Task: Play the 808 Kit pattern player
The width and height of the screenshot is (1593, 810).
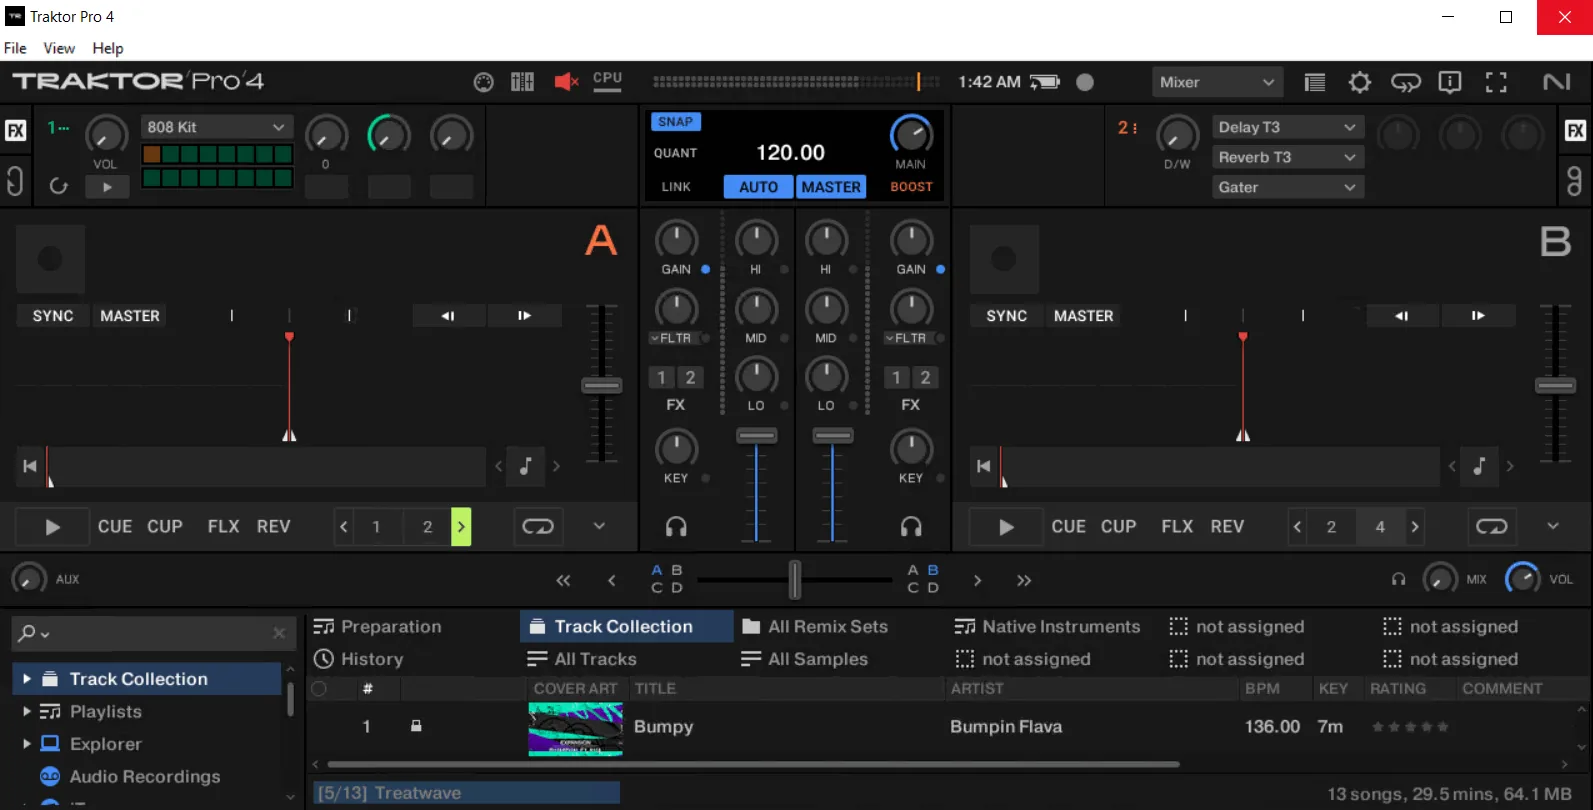Action: 107,187
